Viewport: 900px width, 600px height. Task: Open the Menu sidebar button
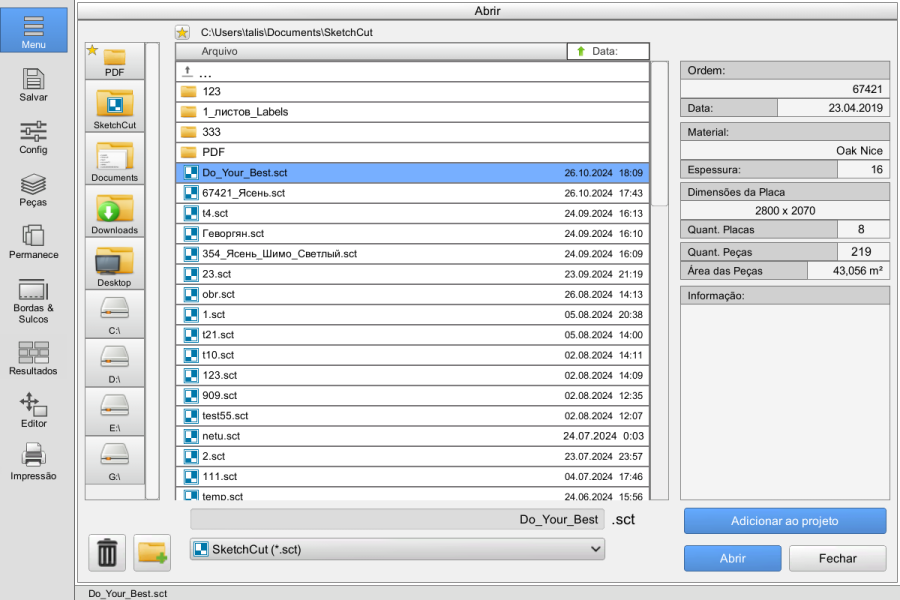coord(33,30)
